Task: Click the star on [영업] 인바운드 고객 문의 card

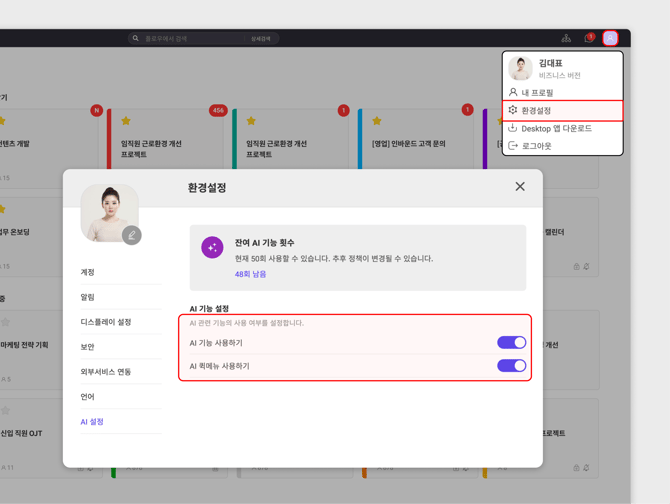Action: 377,121
